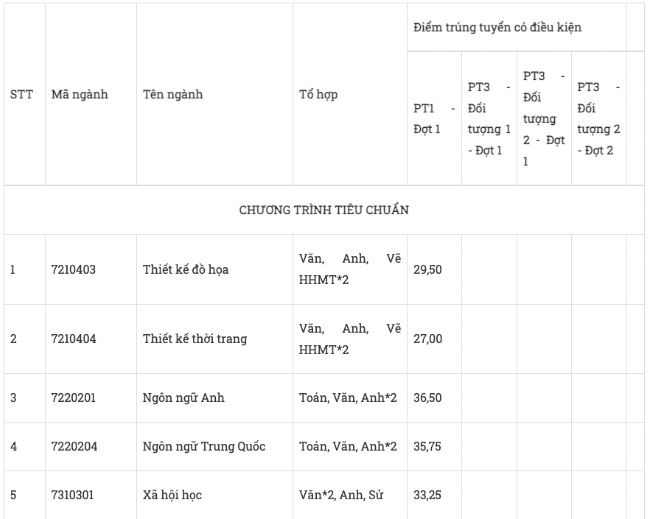Click the score 36,50 cell

point(427,398)
